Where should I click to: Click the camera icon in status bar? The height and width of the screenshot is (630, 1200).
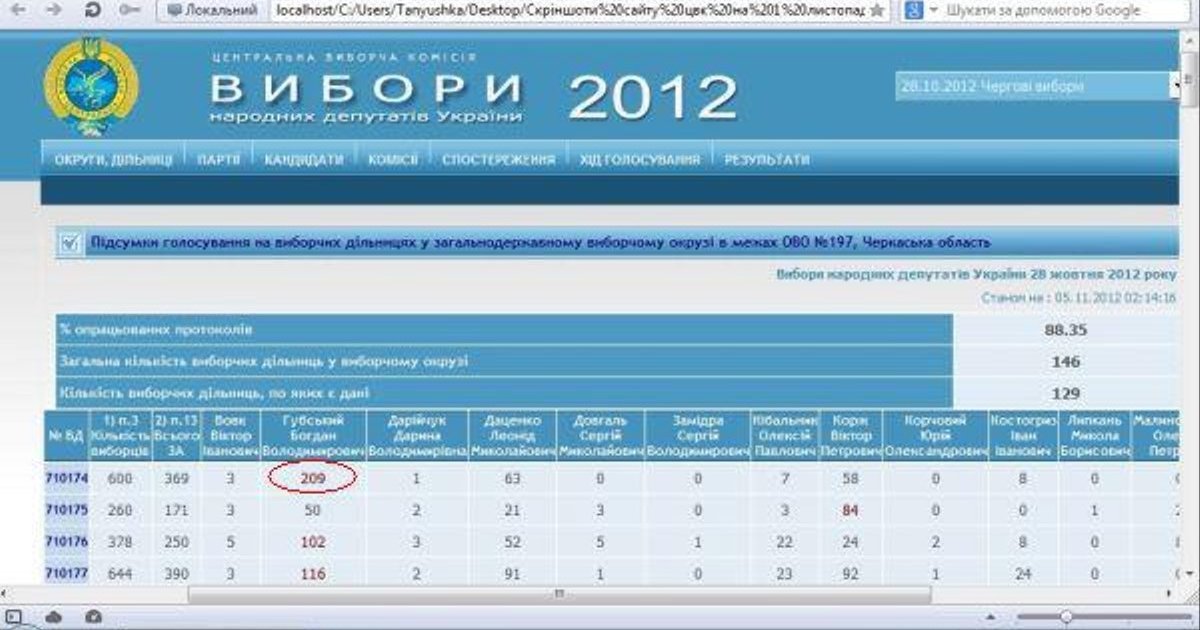92,616
